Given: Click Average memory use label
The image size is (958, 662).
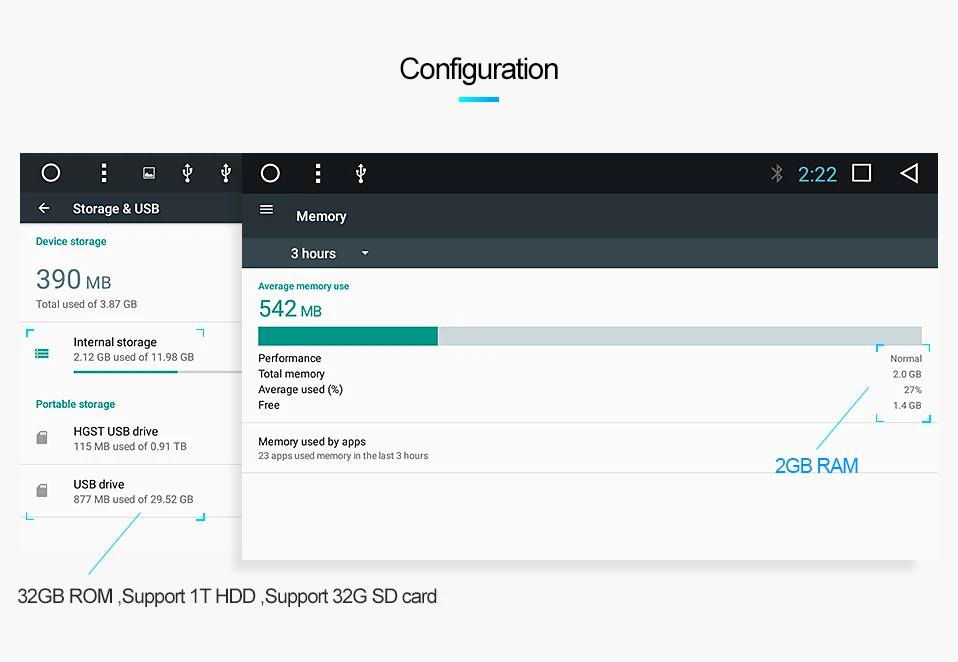Looking at the screenshot, I should click(303, 286).
